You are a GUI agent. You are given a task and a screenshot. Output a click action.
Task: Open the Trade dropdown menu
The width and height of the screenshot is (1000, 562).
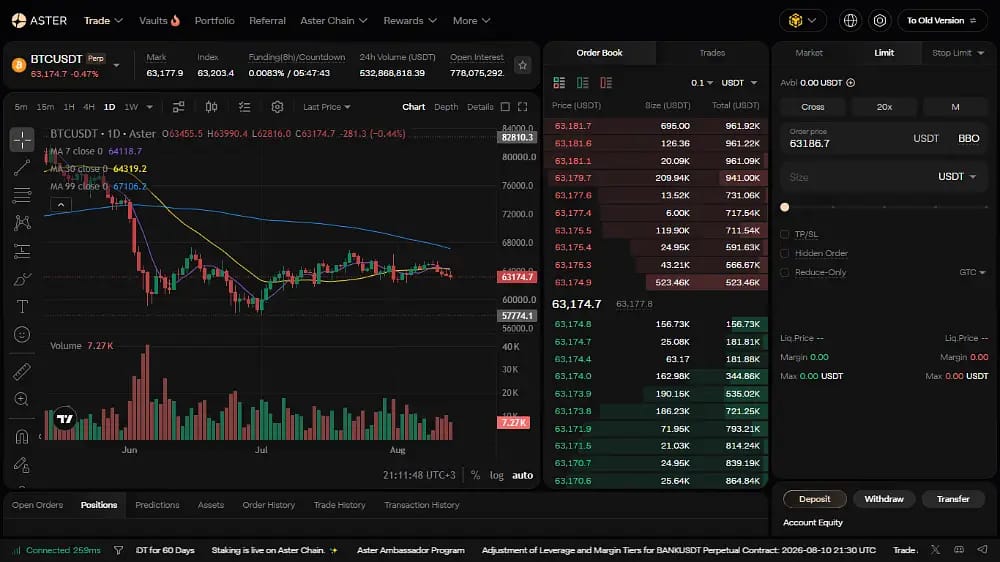(x=103, y=20)
